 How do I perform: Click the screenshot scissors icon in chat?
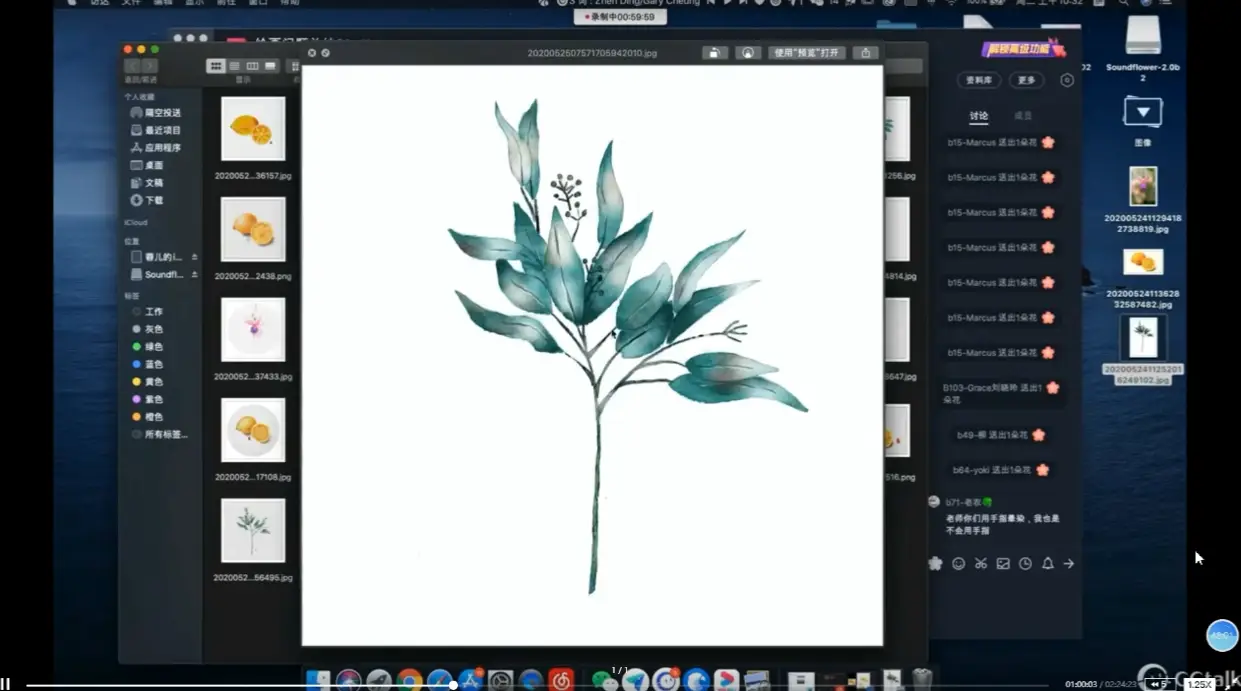click(x=981, y=563)
